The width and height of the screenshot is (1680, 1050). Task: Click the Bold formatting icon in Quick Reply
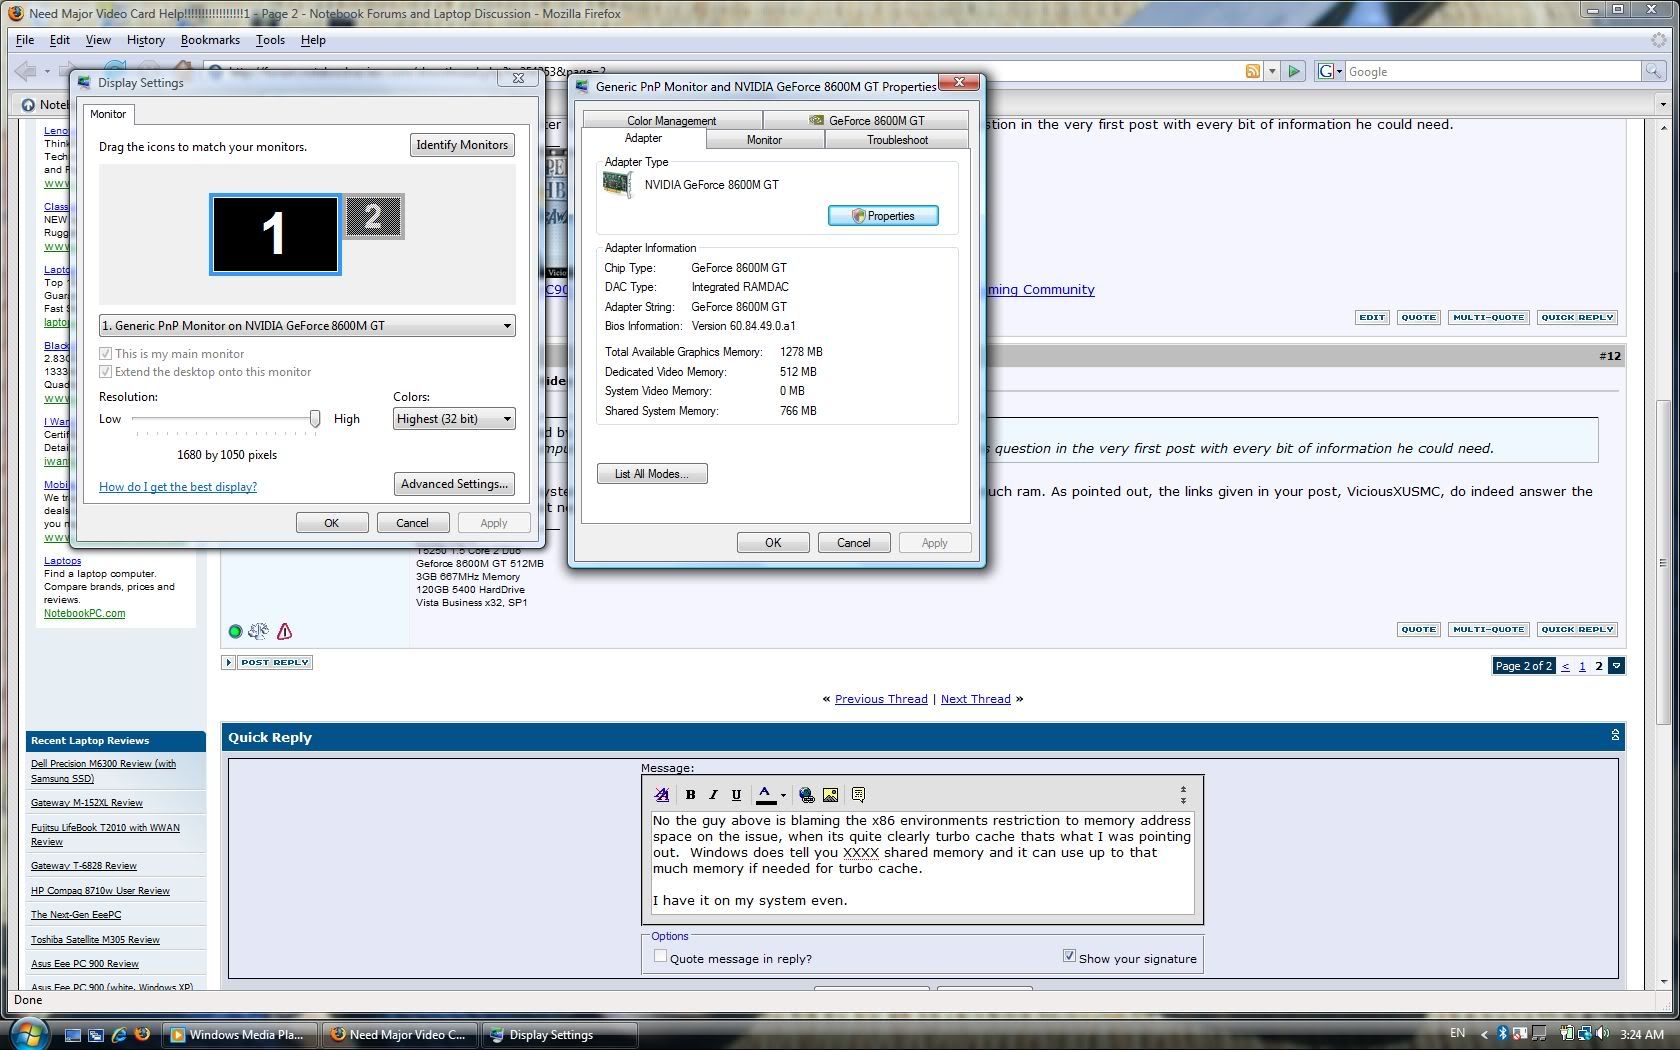tap(690, 795)
